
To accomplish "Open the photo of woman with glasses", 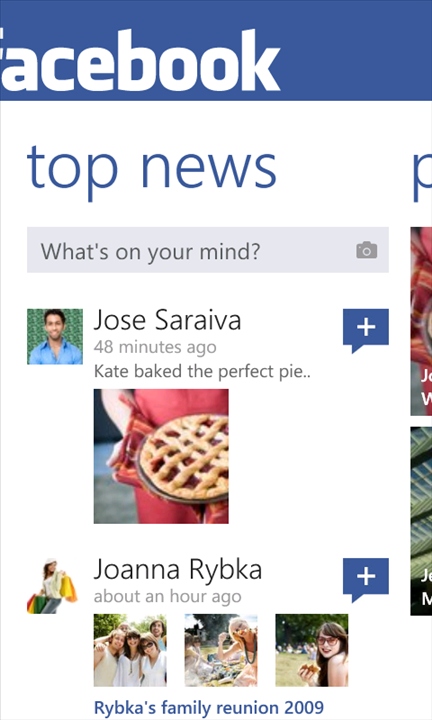I will point(312,650).
